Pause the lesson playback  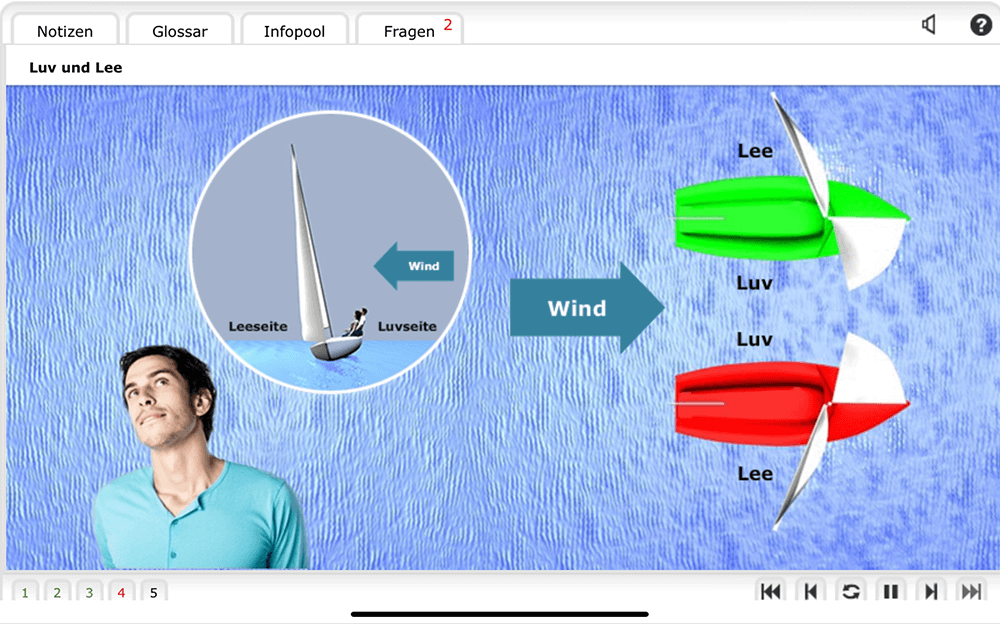click(x=891, y=591)
